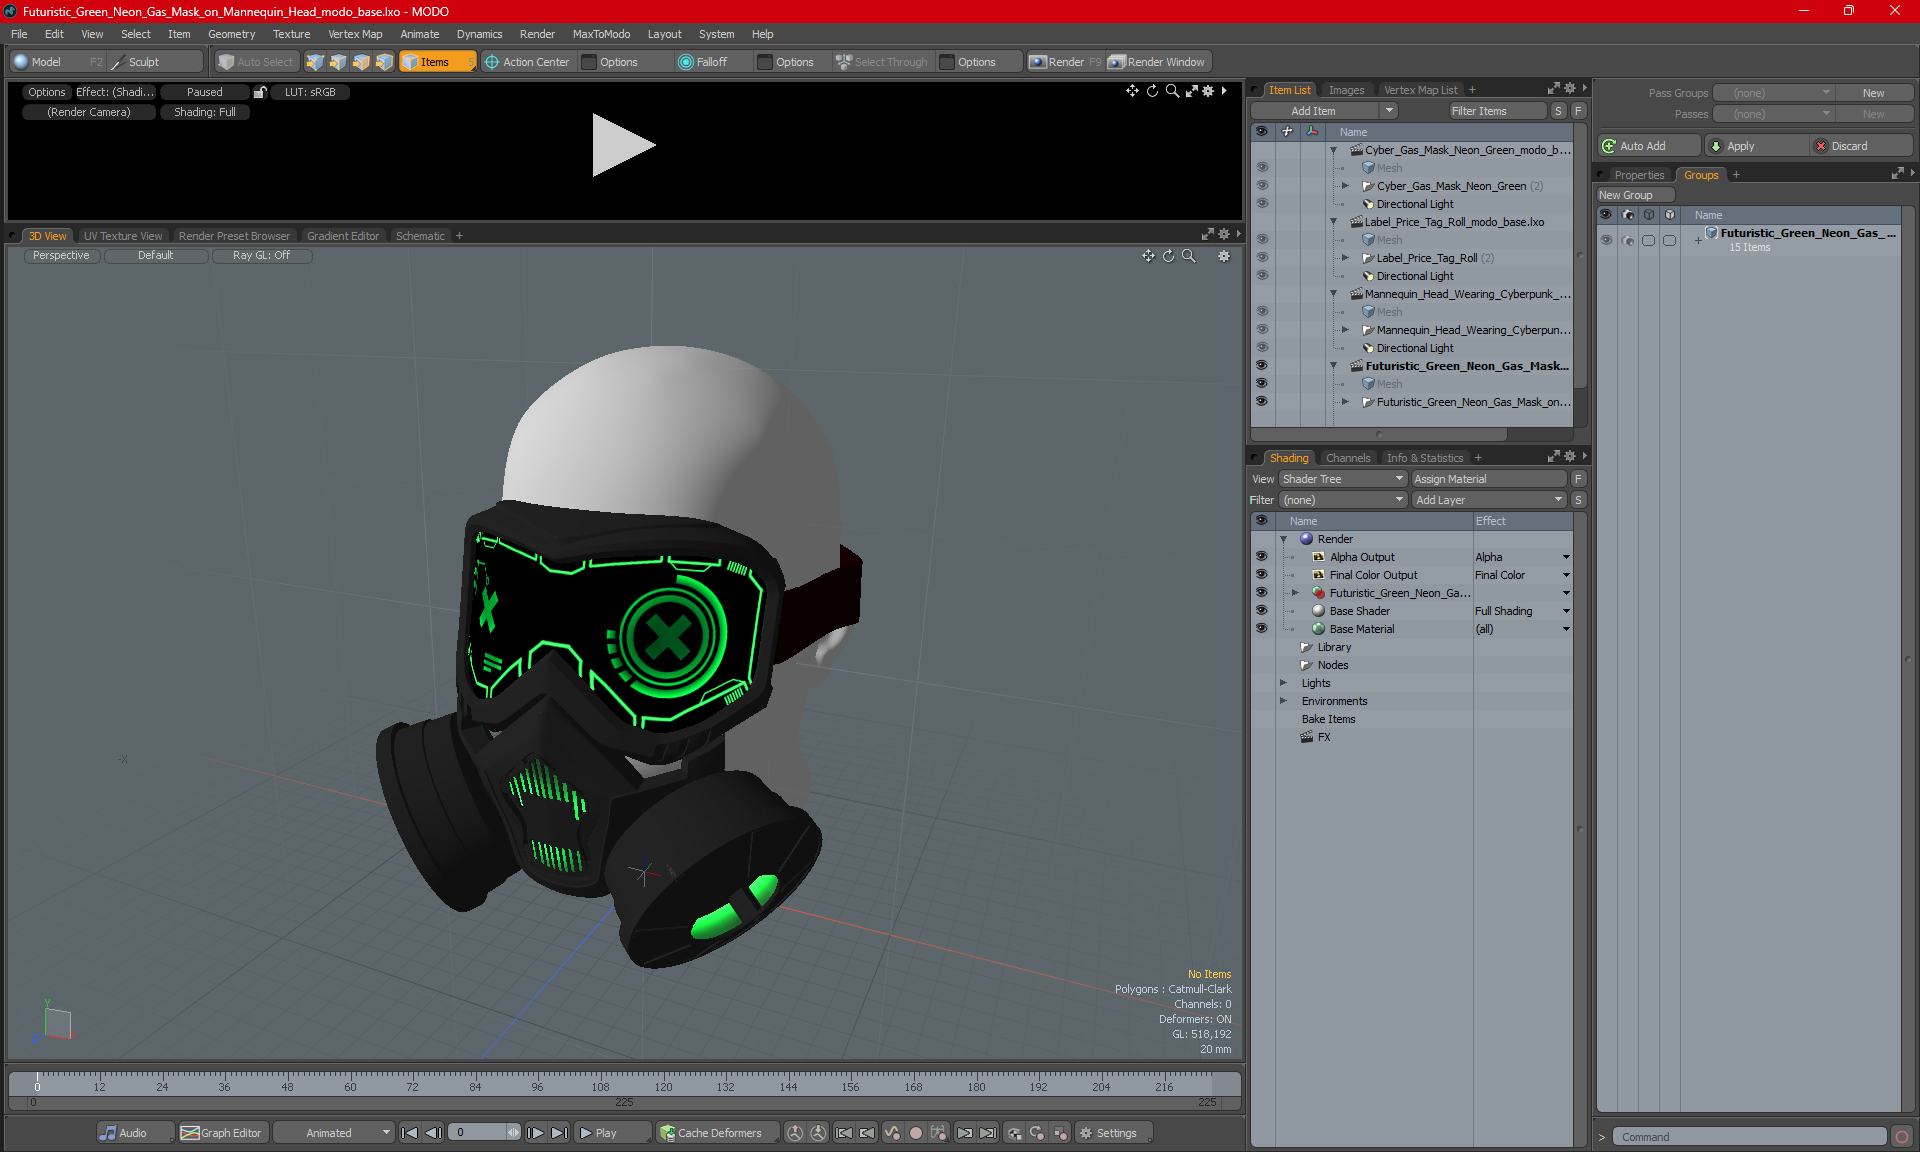Open the Texture menu in the menu bar

pyautogui.click(x=289, y=33)
